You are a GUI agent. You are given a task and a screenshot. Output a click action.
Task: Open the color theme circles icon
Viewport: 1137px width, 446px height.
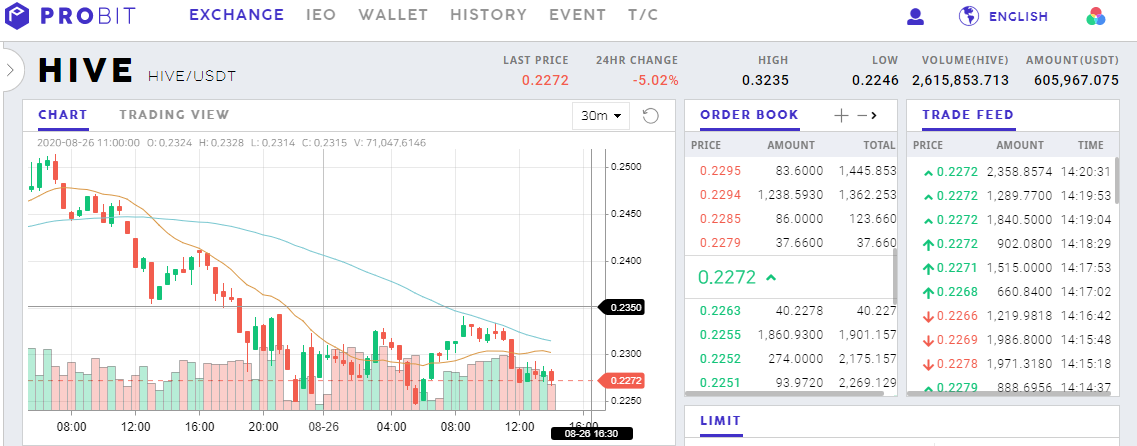pyautogui.click(x=1096, y=17)
